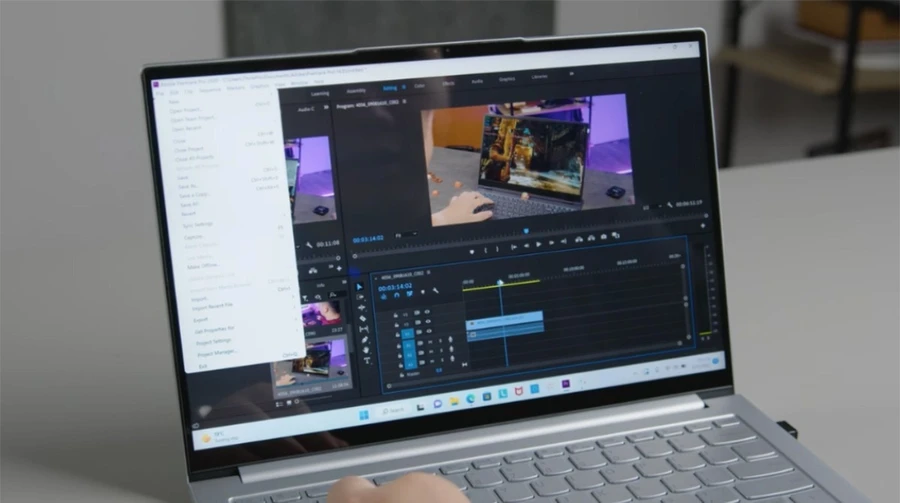Switch to Color workspace tab
Viewport: 900px width, 503px height.
pos(420,86)
